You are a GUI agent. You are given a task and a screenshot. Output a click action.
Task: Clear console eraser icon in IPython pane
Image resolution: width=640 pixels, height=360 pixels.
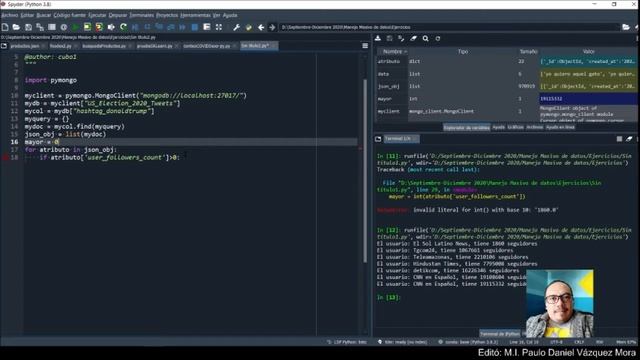click(629, 139)
